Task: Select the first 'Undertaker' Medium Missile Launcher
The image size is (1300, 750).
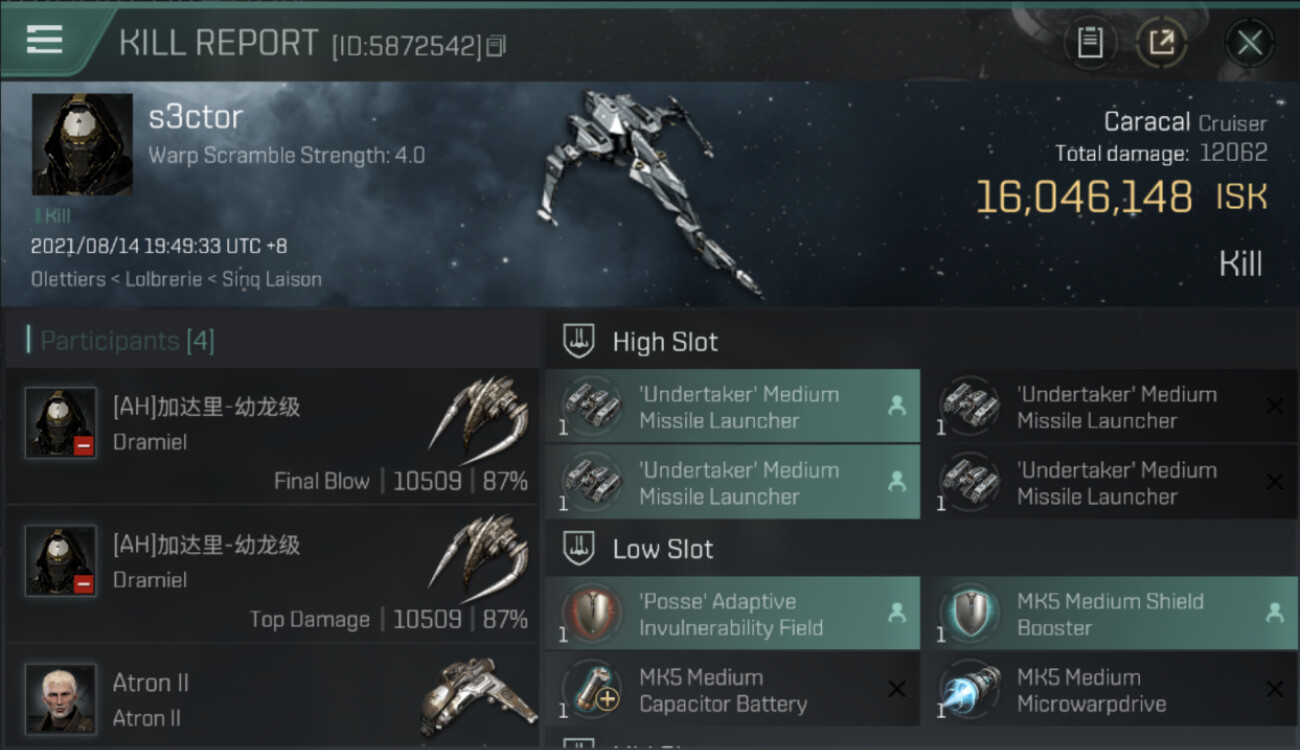Action: click(x=733, y=407)
